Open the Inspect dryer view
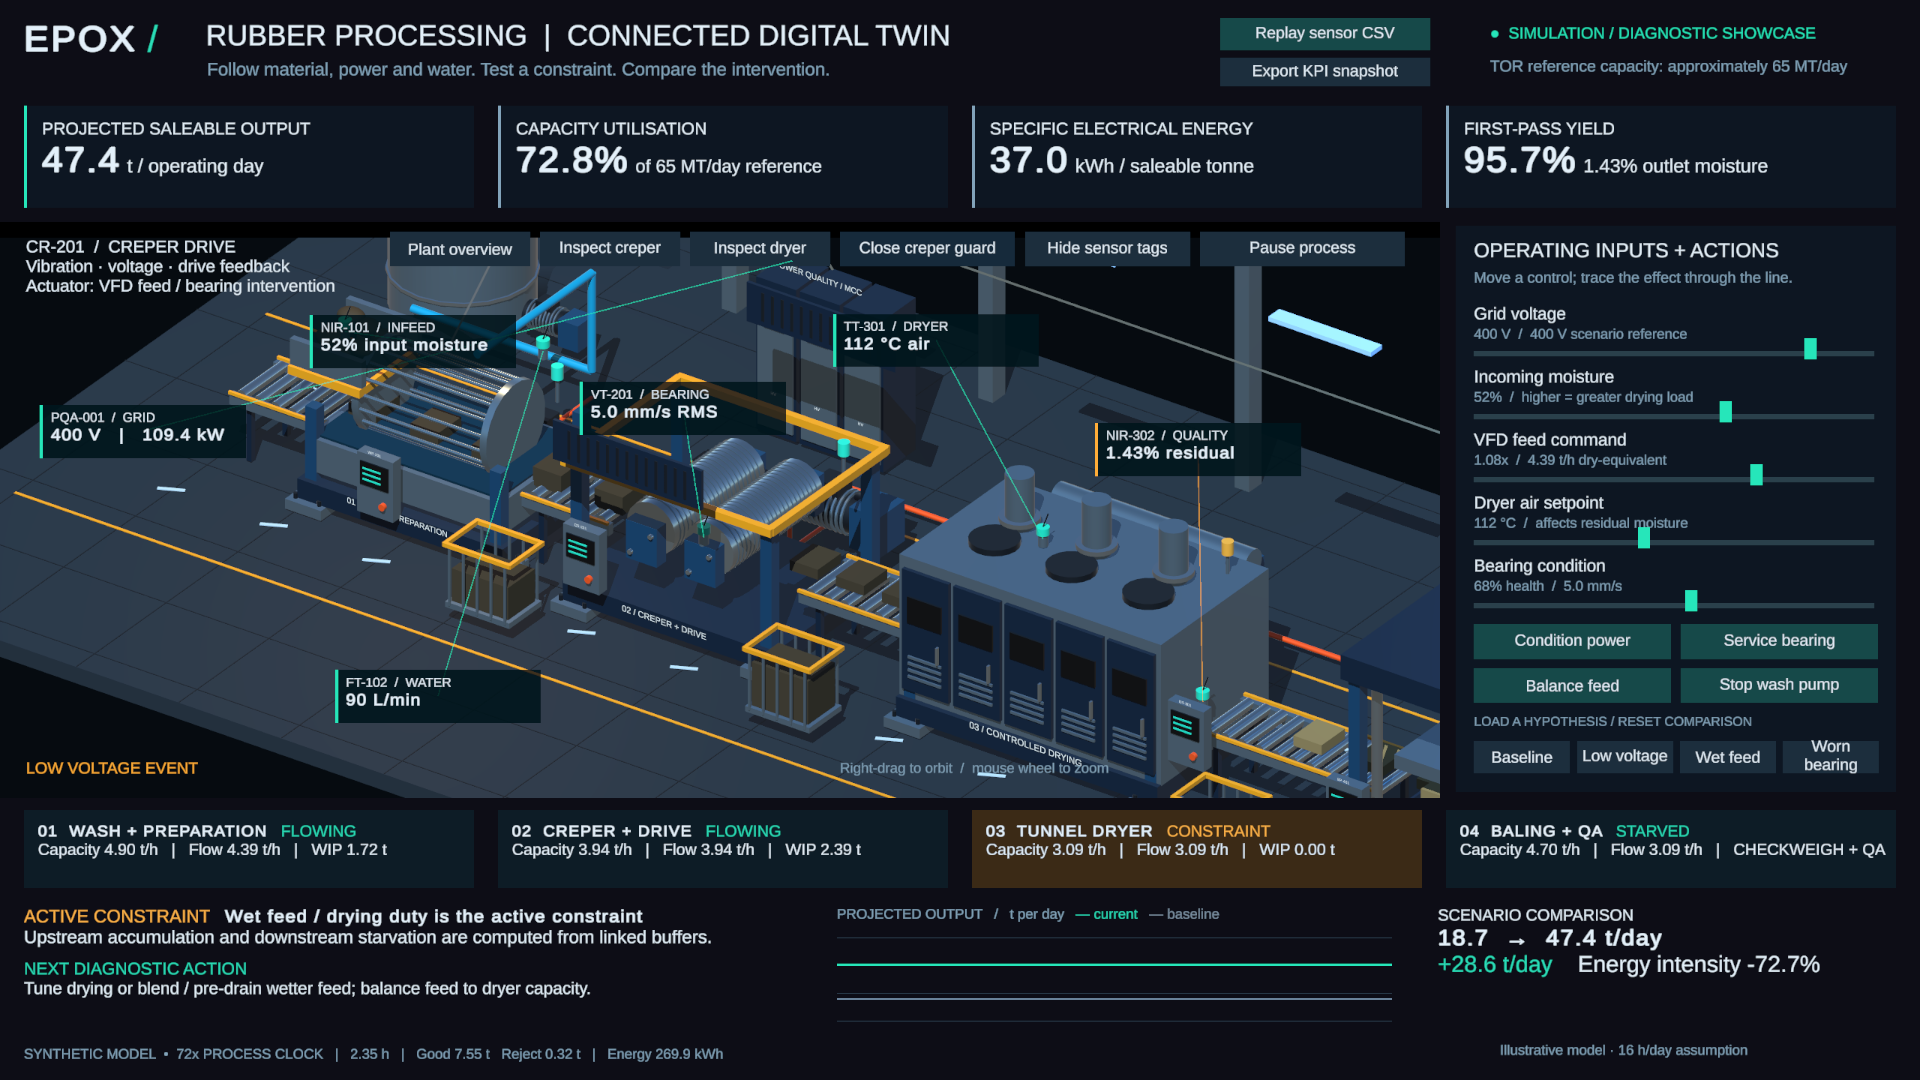 click(x=759, y=248)
